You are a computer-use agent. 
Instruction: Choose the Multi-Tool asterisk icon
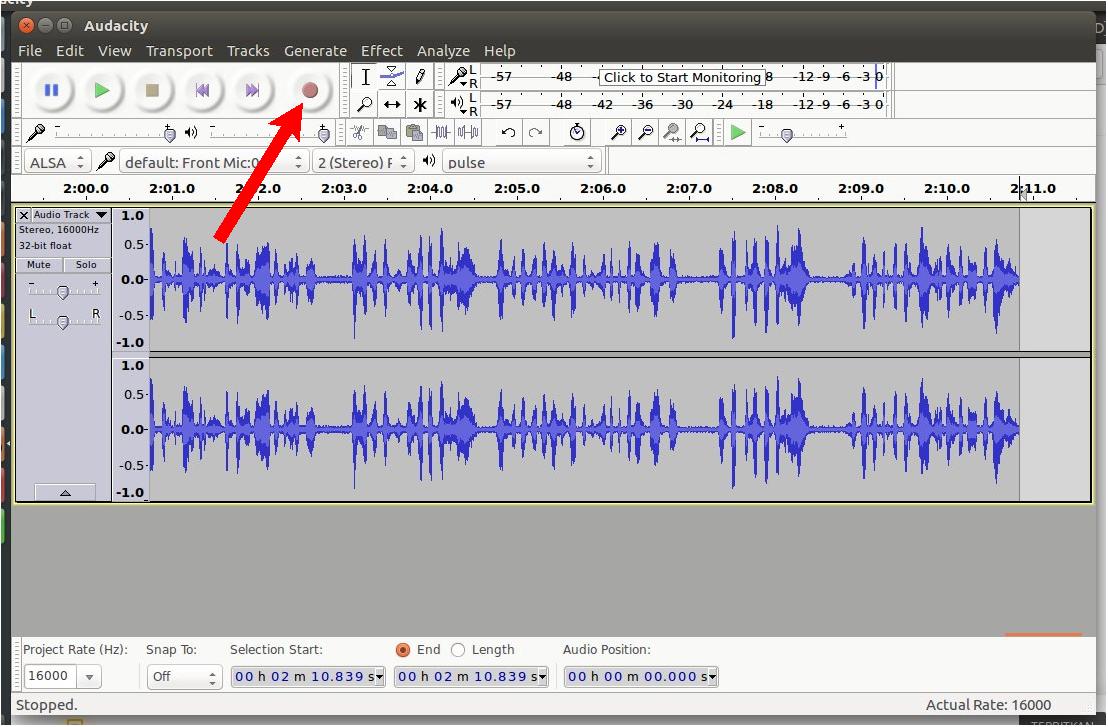[420, 104]
